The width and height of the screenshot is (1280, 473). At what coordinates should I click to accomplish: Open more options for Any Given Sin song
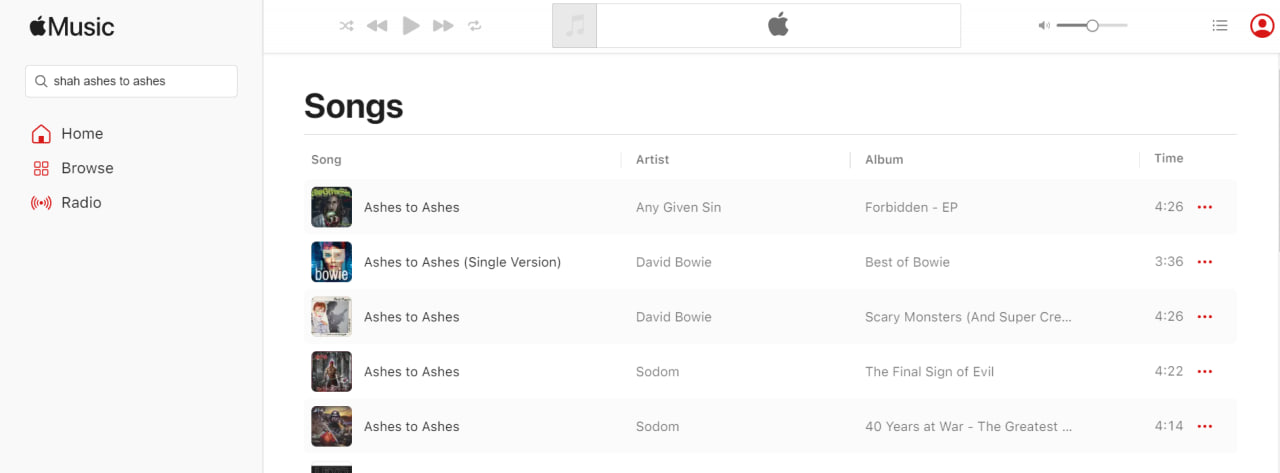click(x=1205, y=207)
